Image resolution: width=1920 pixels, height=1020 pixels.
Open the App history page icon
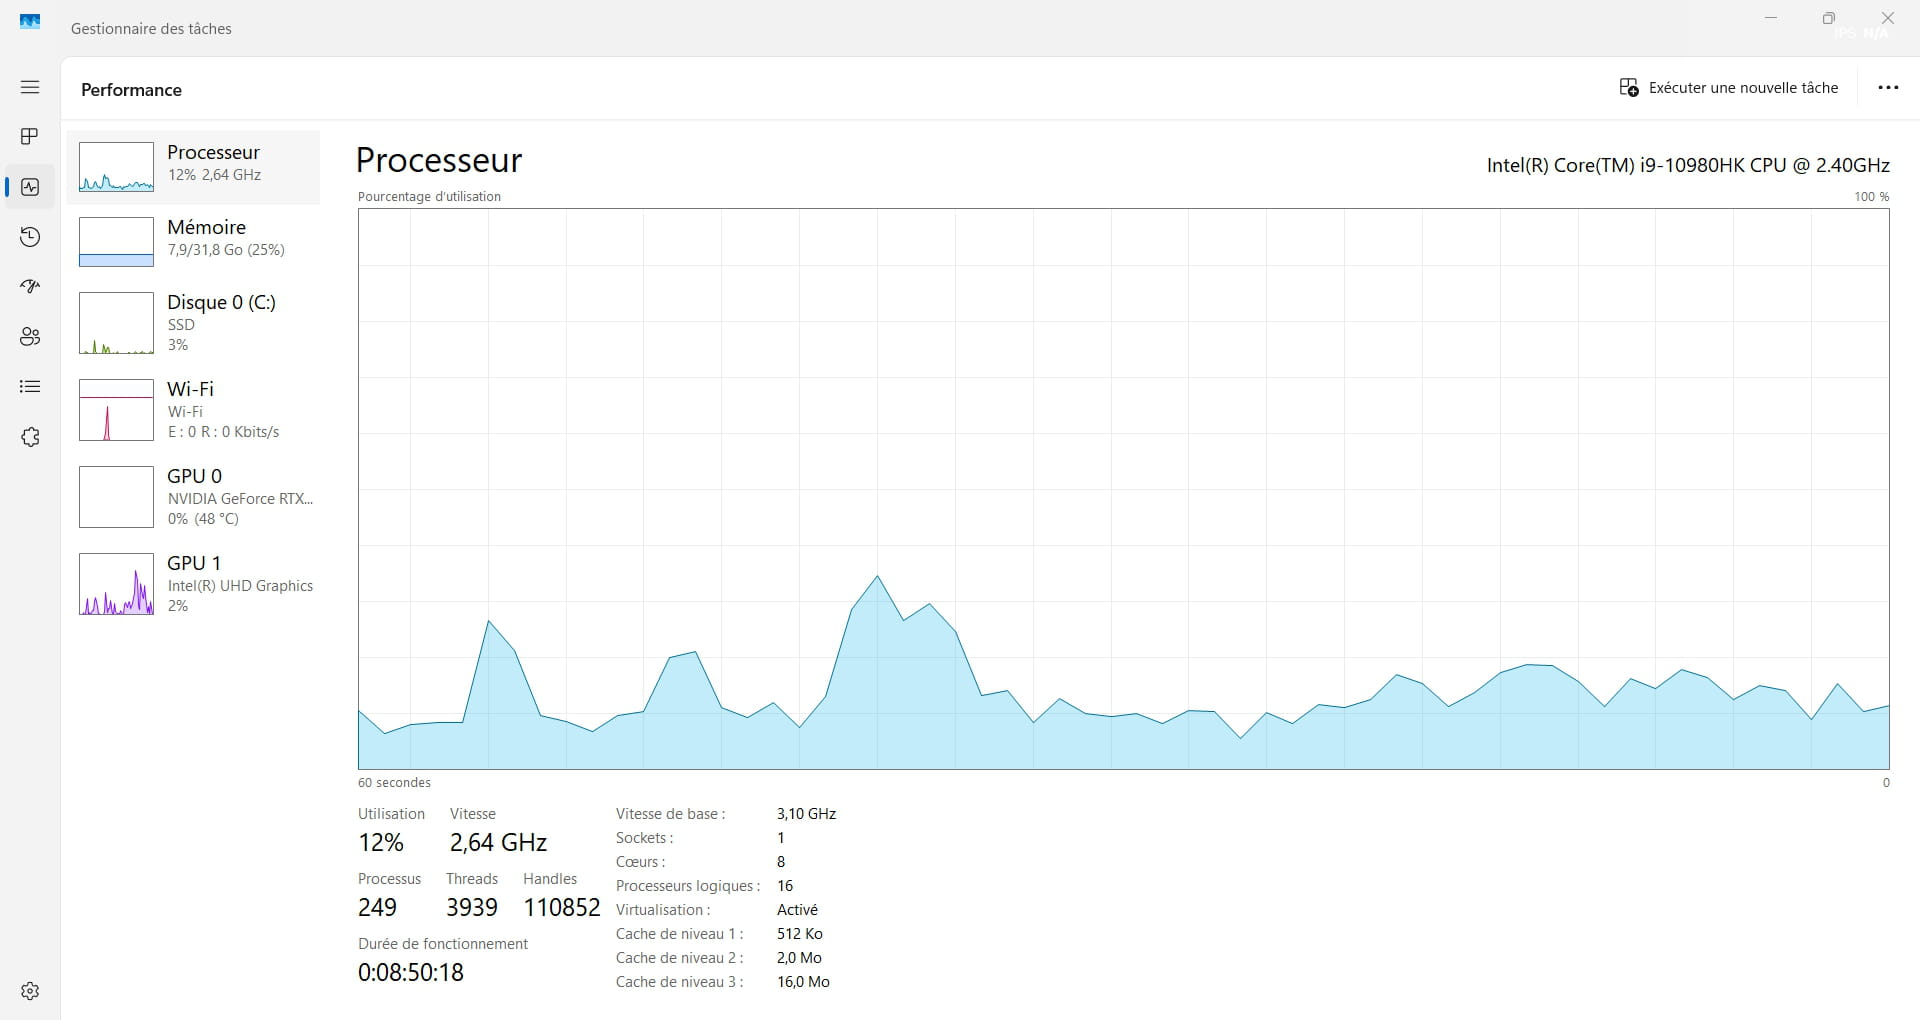[30, 237]
